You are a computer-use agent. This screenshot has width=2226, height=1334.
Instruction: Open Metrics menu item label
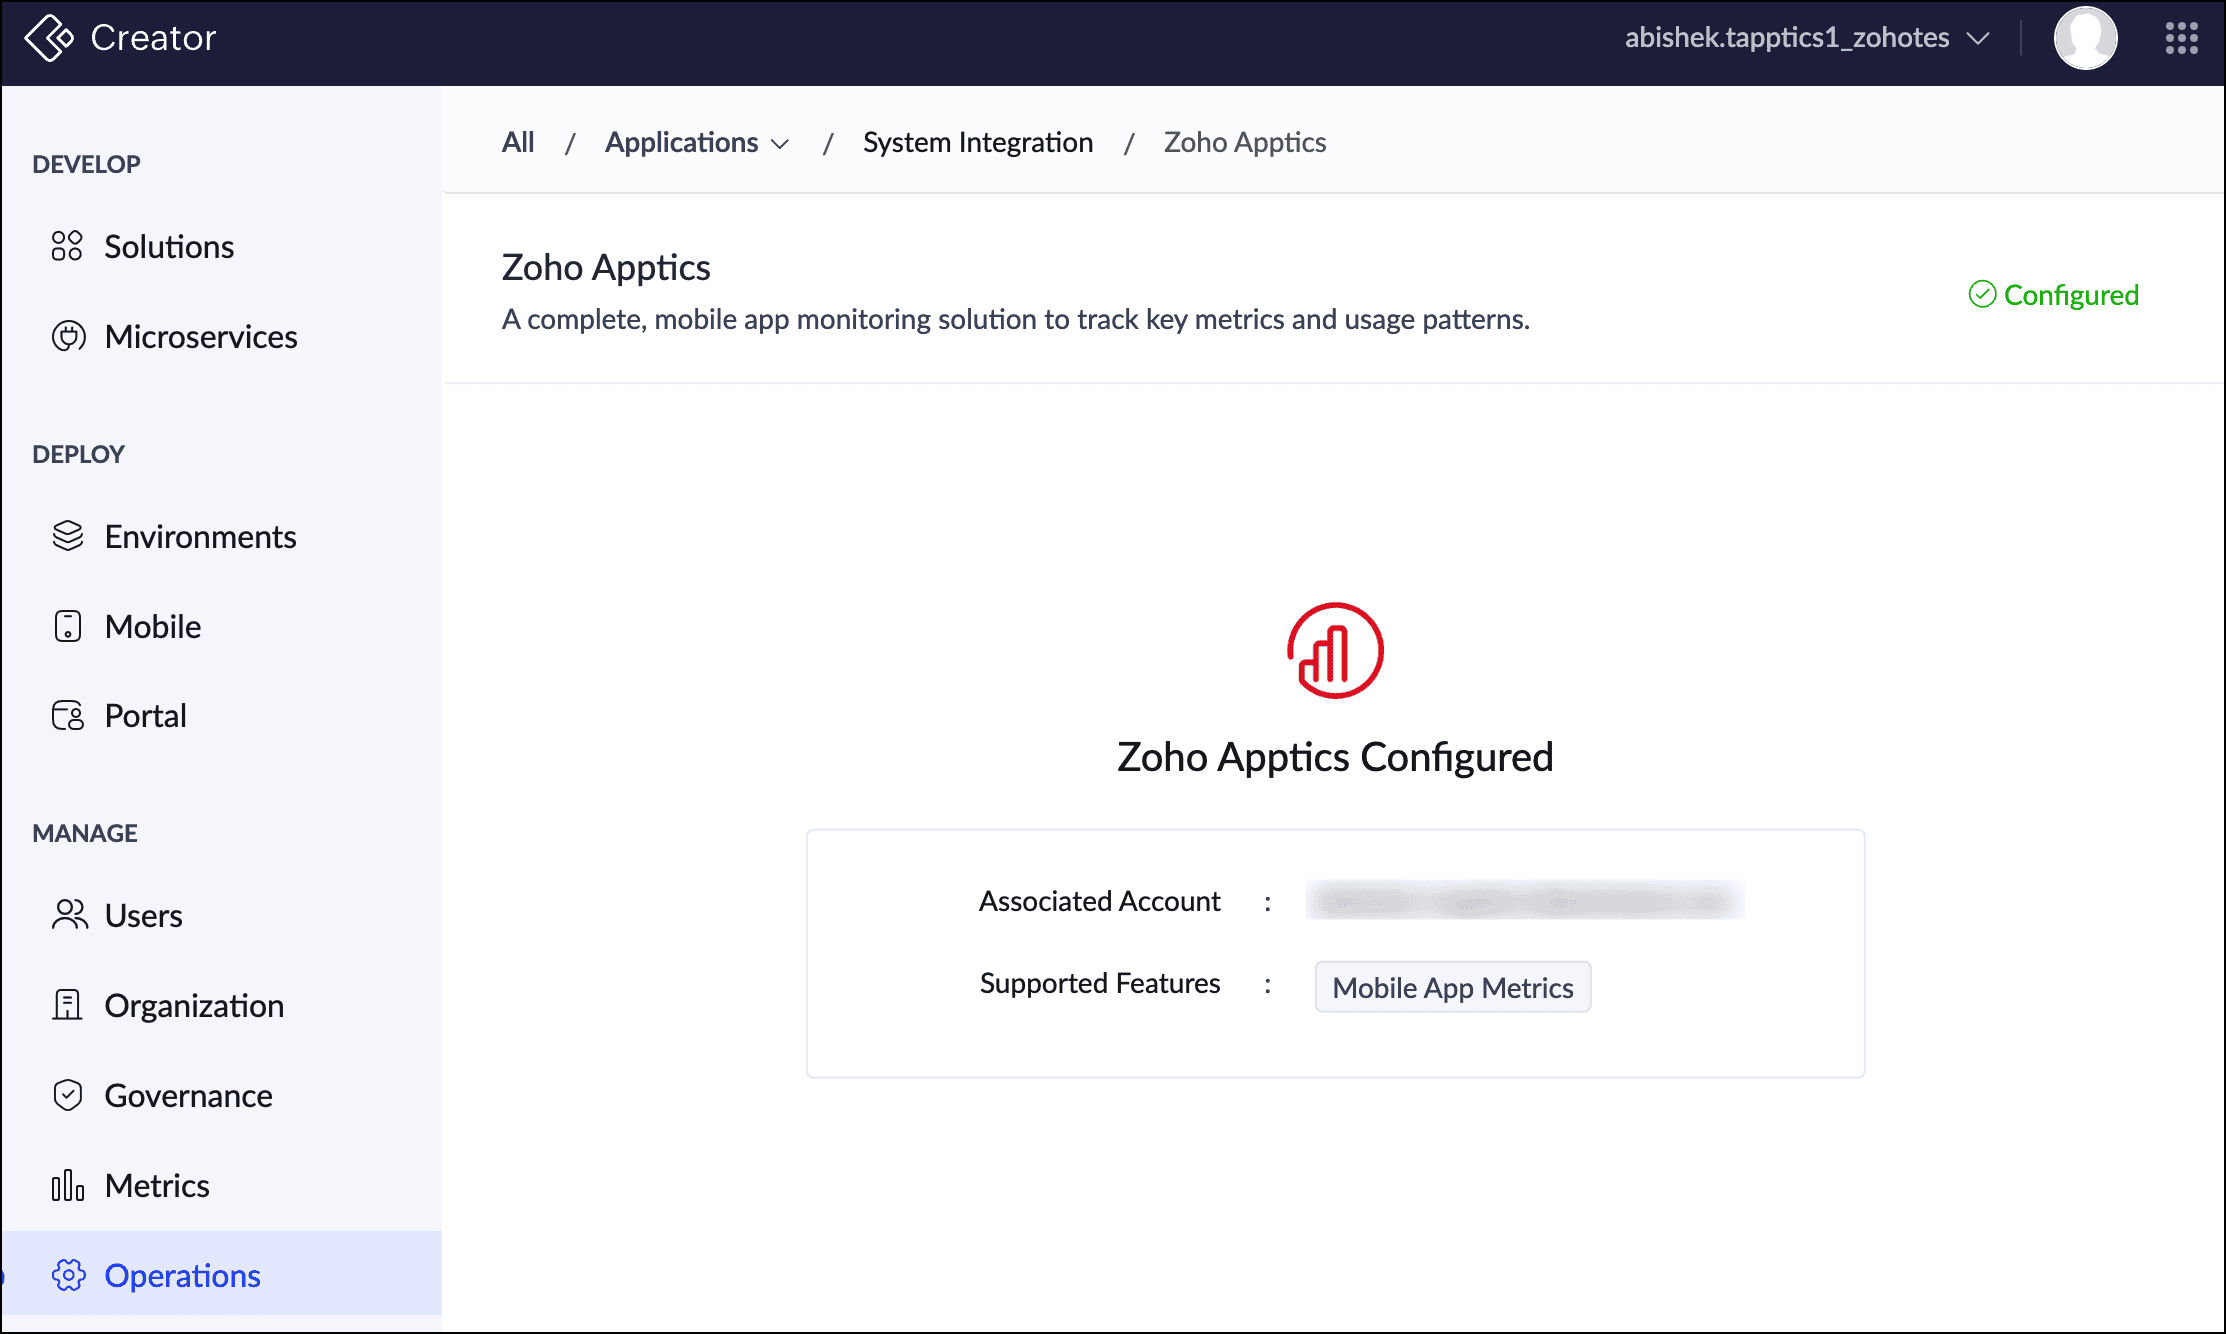(x=157, y=1185)
